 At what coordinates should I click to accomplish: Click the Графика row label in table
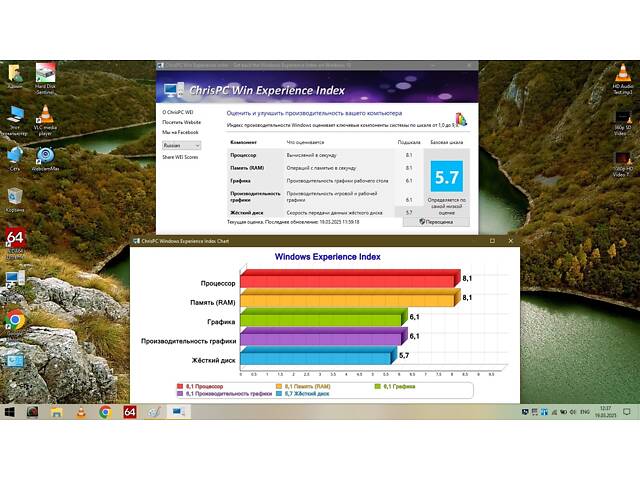coord(240,180)
